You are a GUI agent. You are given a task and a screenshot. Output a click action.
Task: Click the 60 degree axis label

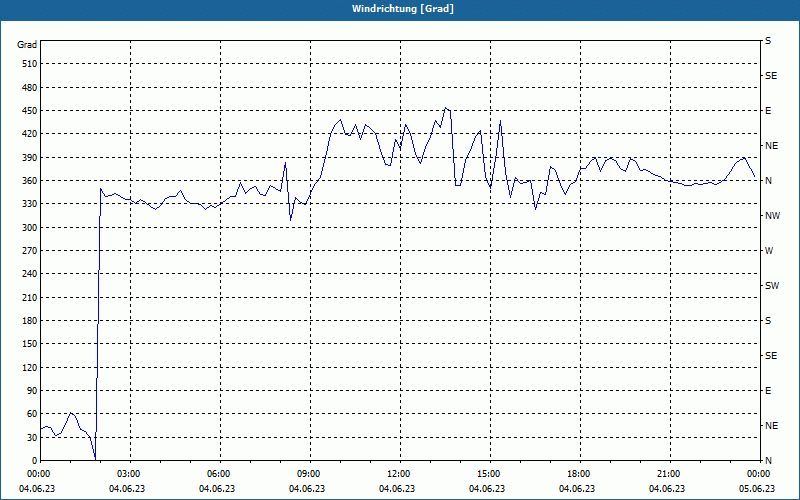tap(32, 414)
